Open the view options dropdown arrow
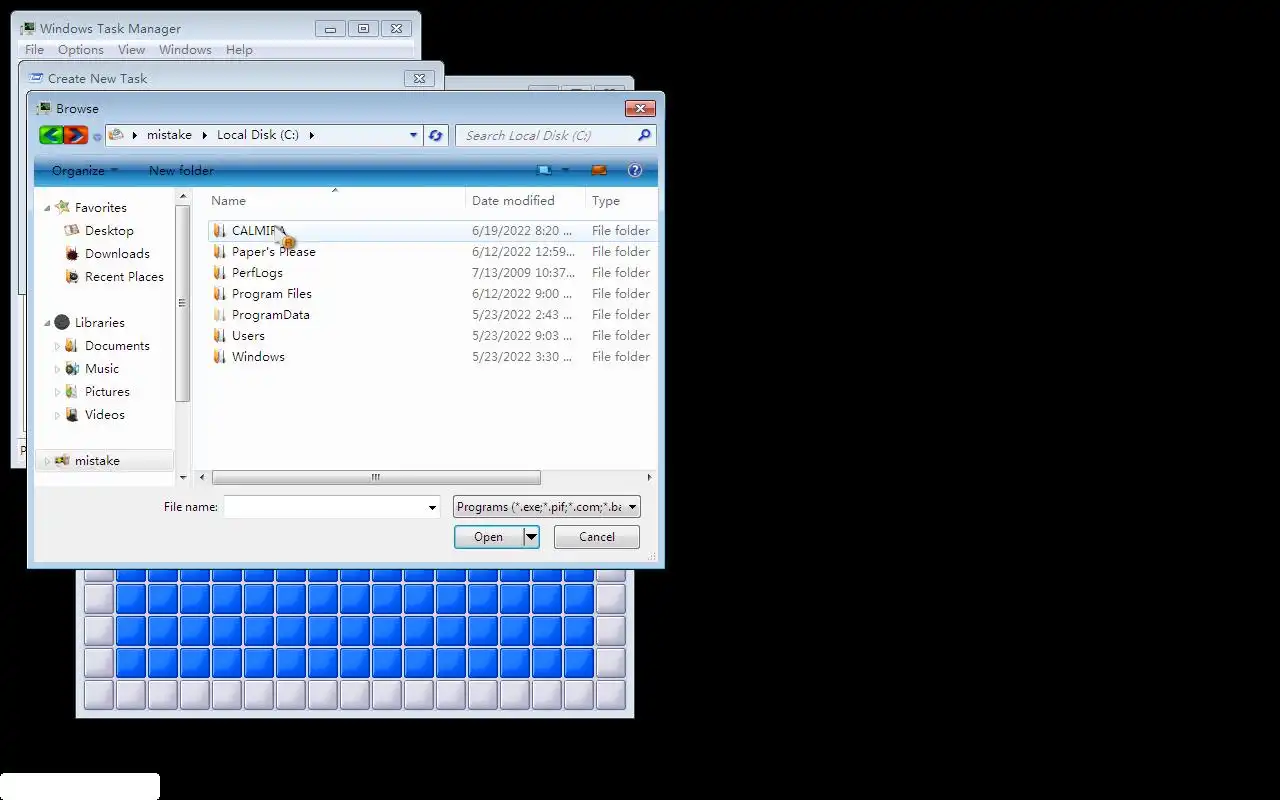This screenshot has height=800, width=1280. [x=565, y=170]
